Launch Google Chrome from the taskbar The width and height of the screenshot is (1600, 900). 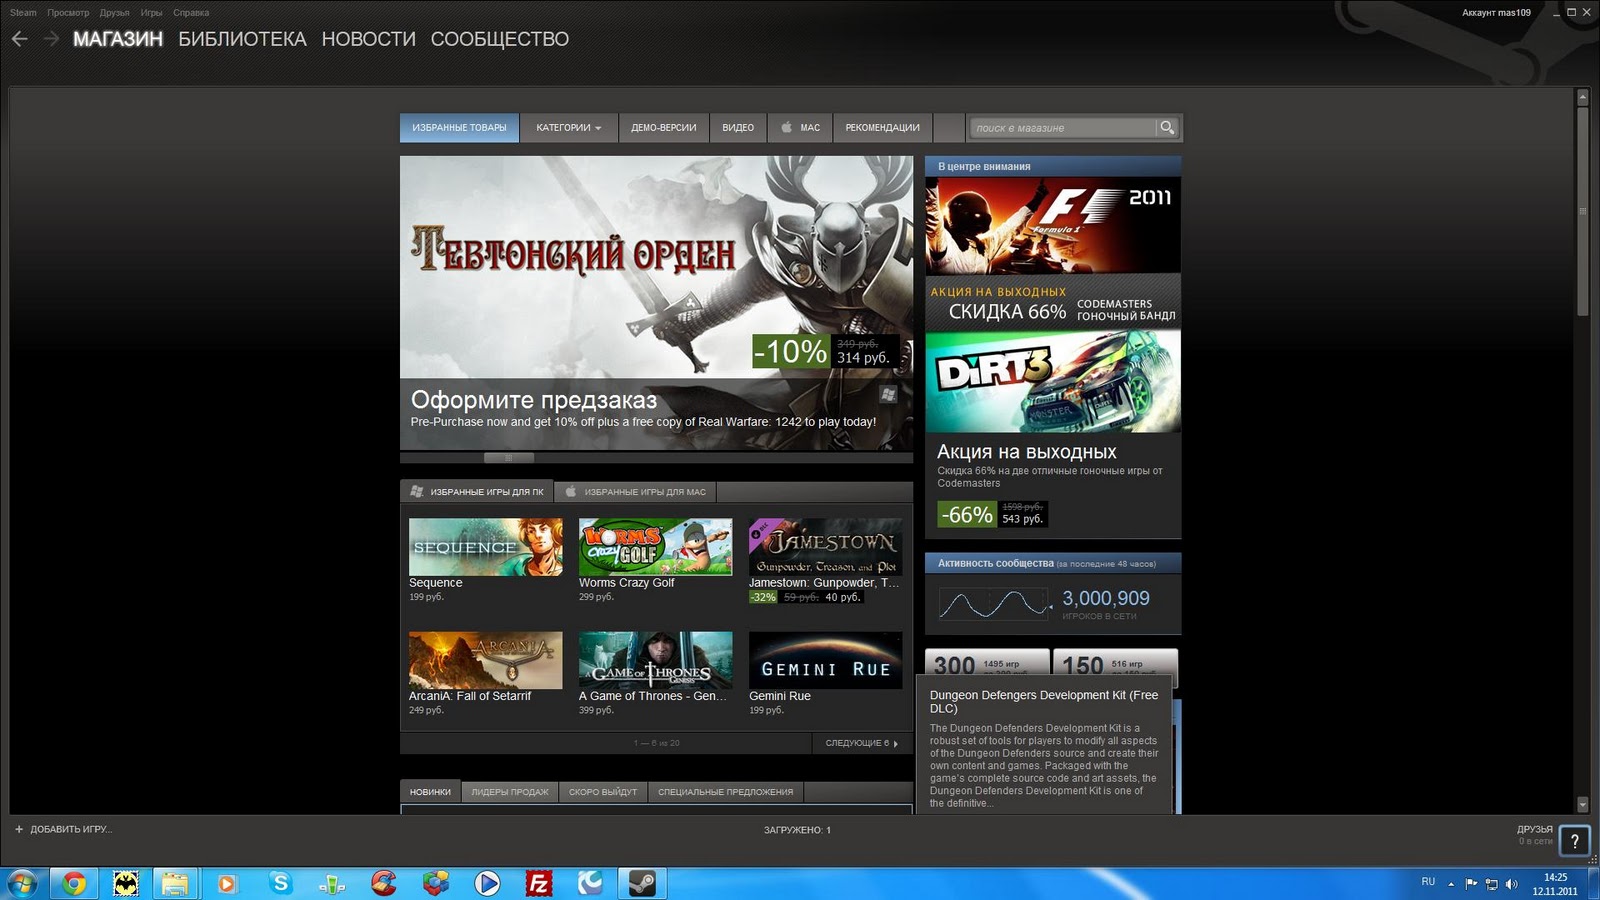pyautogui.click(x=74, y=884)
